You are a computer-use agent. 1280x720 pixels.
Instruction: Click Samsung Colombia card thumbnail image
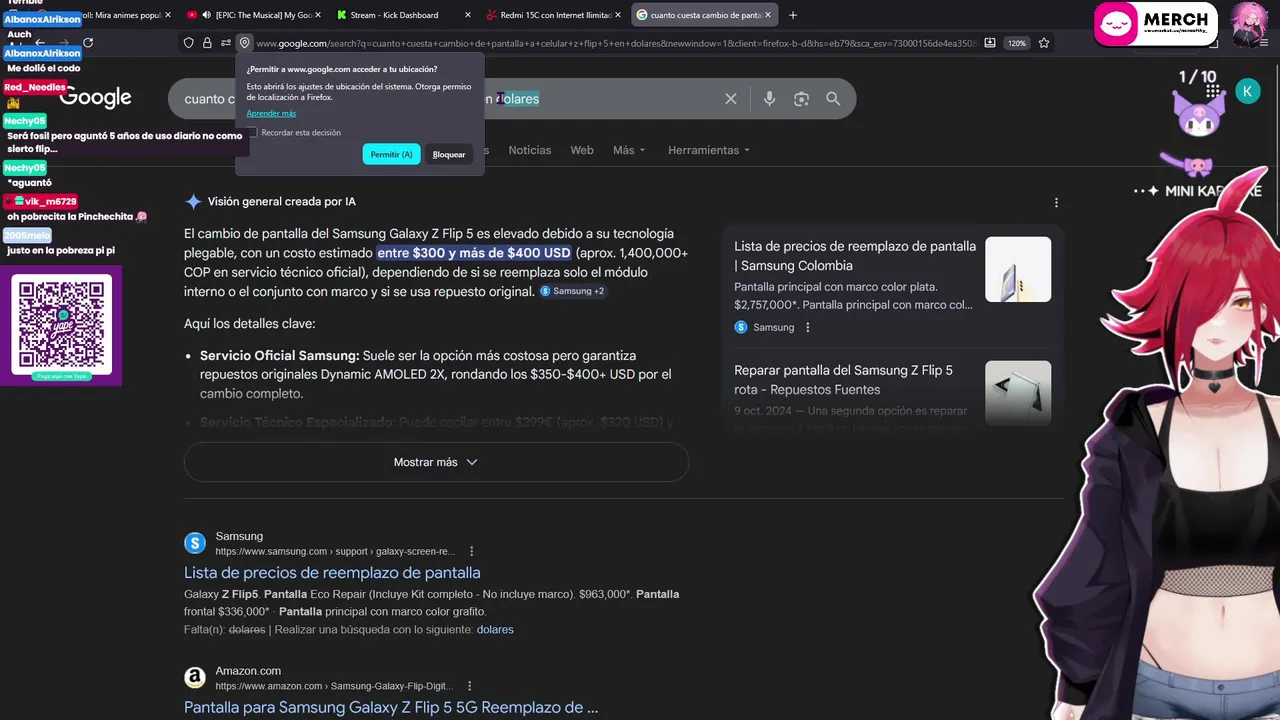click(x=1018, y=269)
